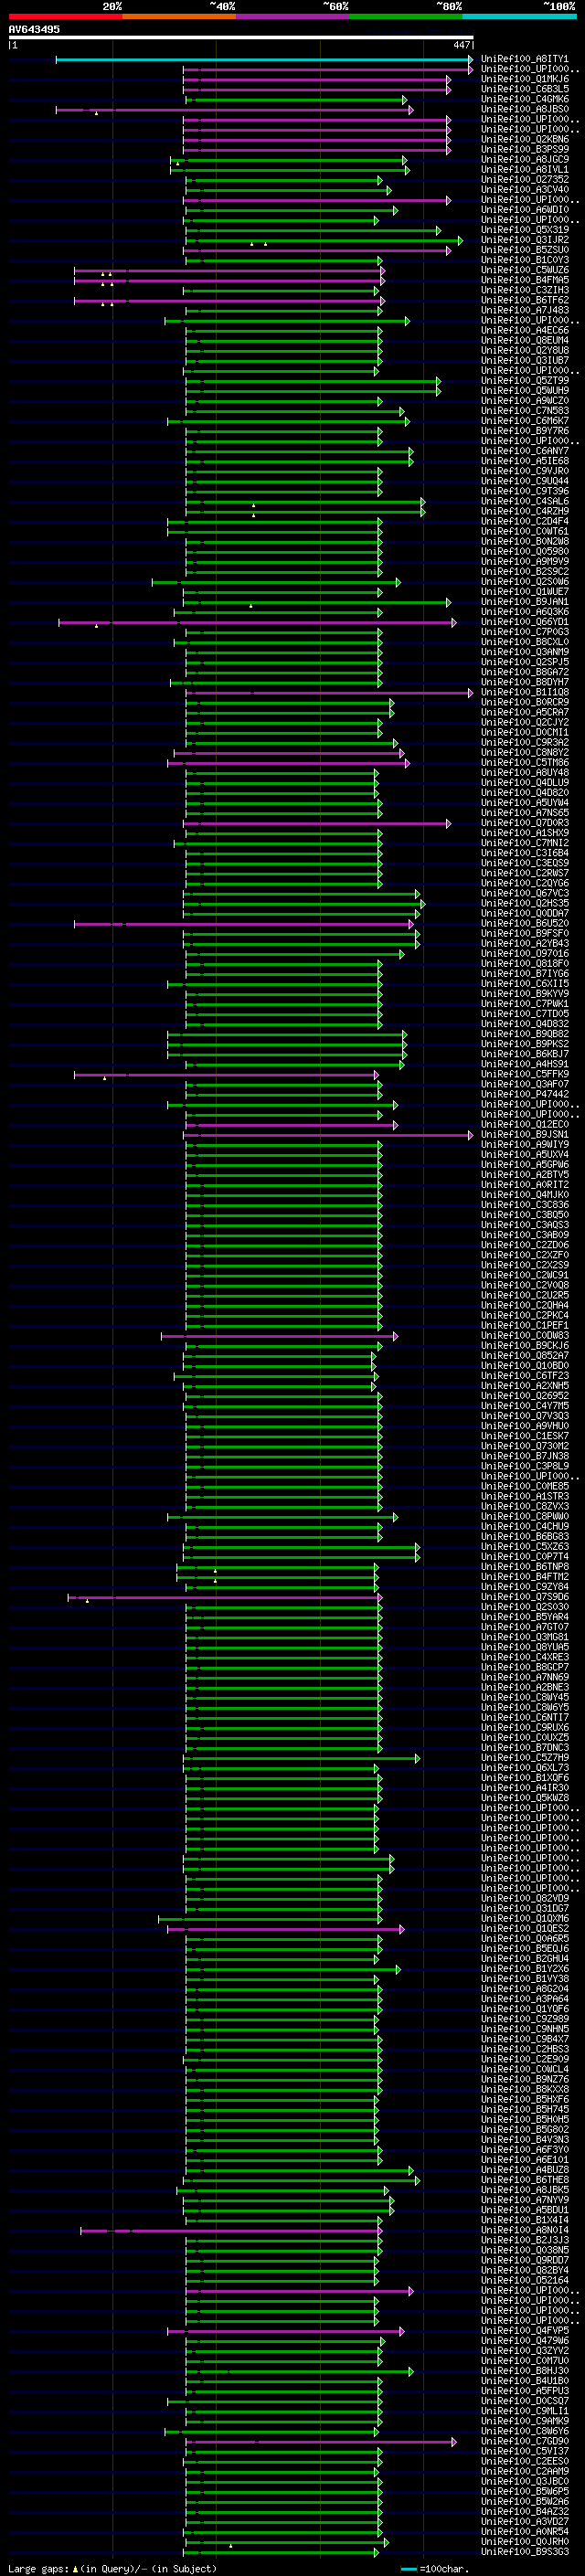
Task: Select hit UniRef100_Q5ZT99
Action: click(525, 381)
